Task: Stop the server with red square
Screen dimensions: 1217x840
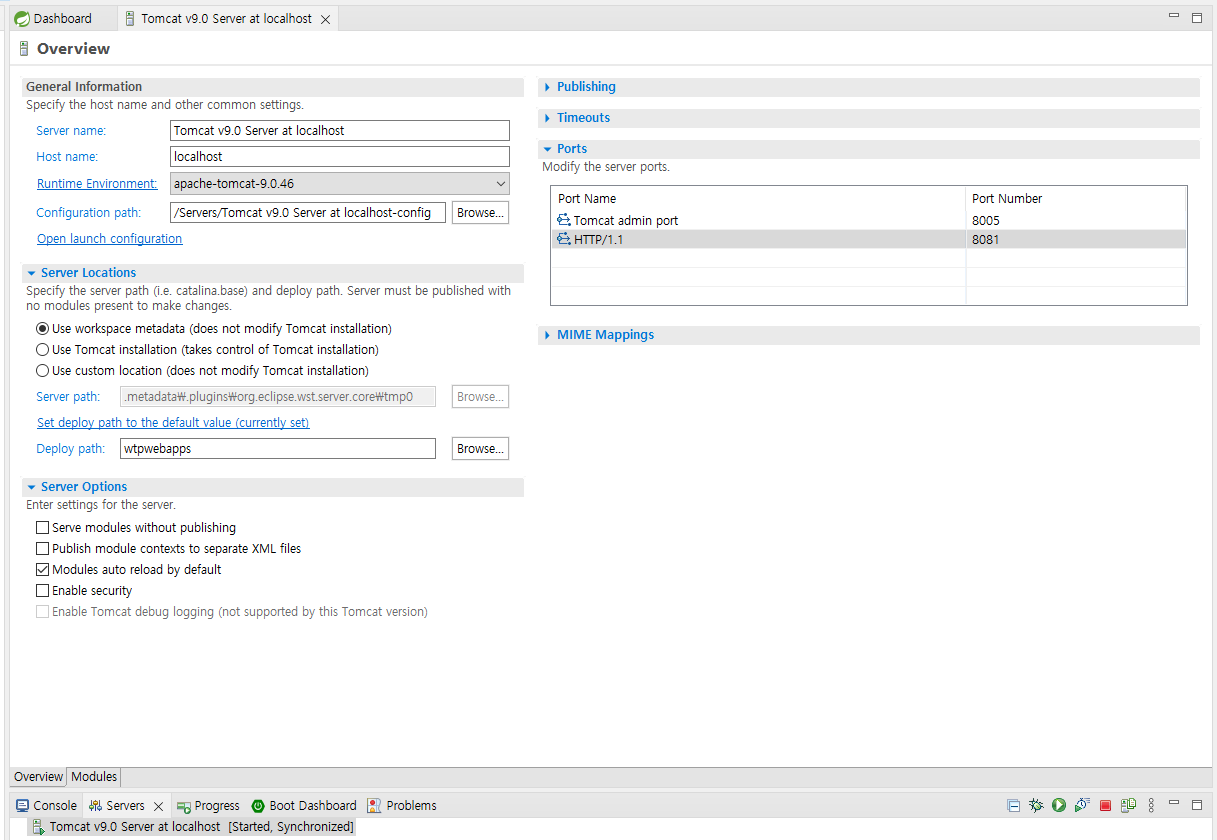Action: pyautogui.click(x=1105, y=805)
